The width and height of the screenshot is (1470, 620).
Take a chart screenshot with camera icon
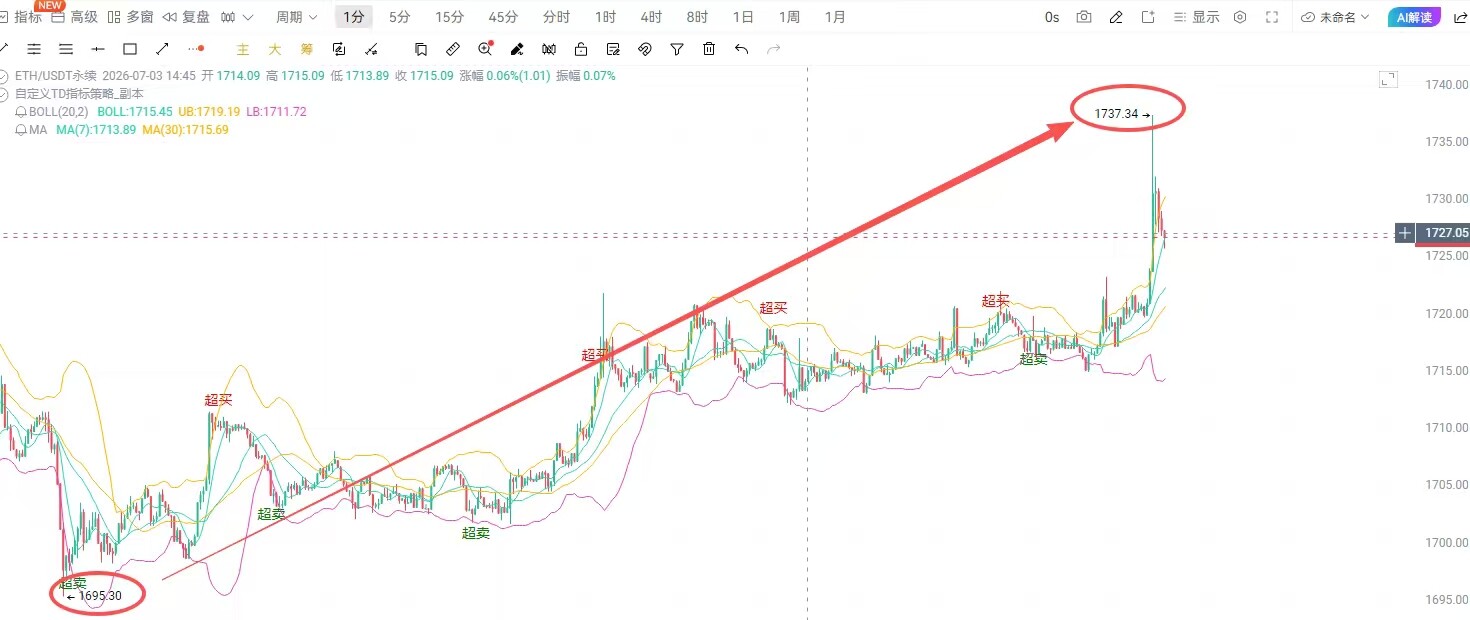[x=1084, y=17]
